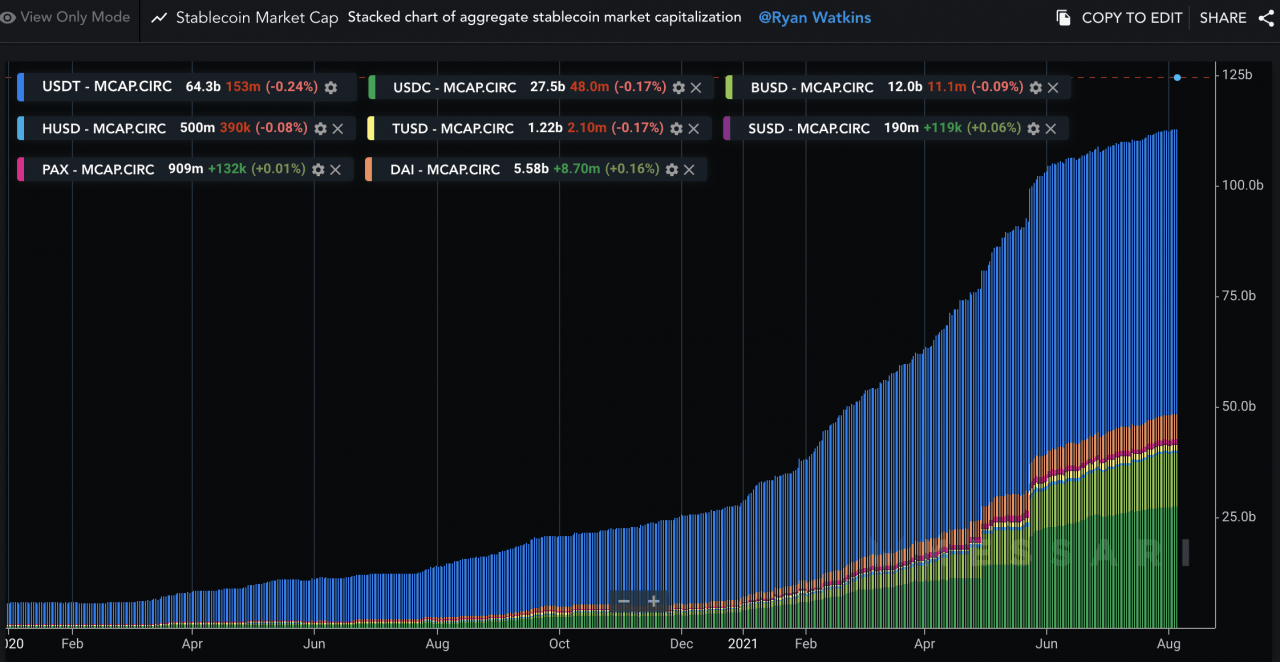Zoom in using the plus button
1280x662 pixels.
point(654,601)
